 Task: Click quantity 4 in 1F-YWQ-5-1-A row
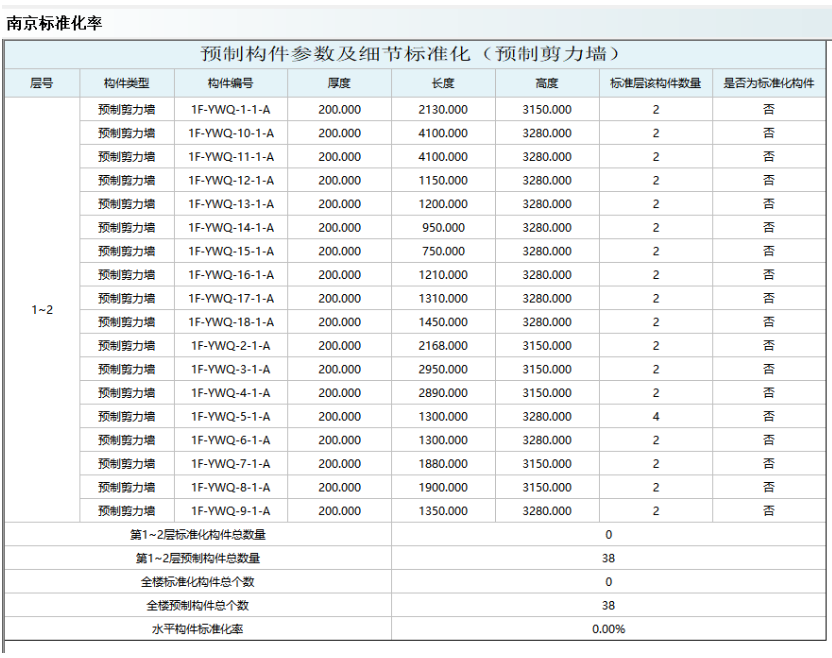pyautogui.click(x=656, y=417)
